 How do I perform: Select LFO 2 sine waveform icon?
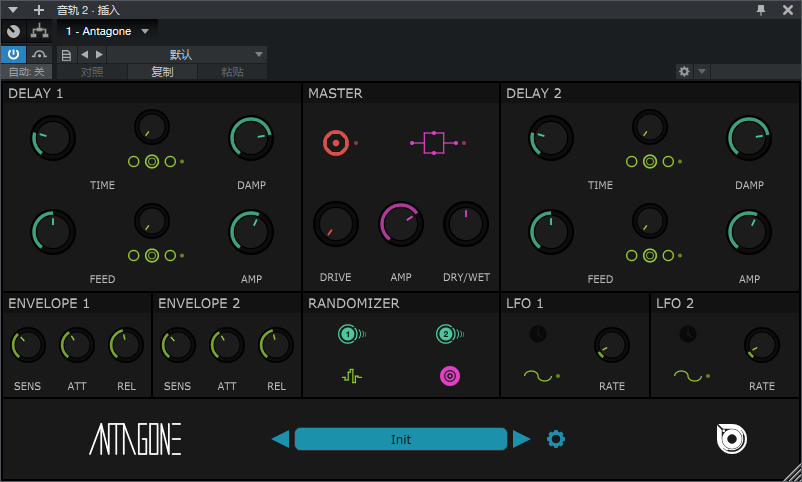(x=688, y=377)
